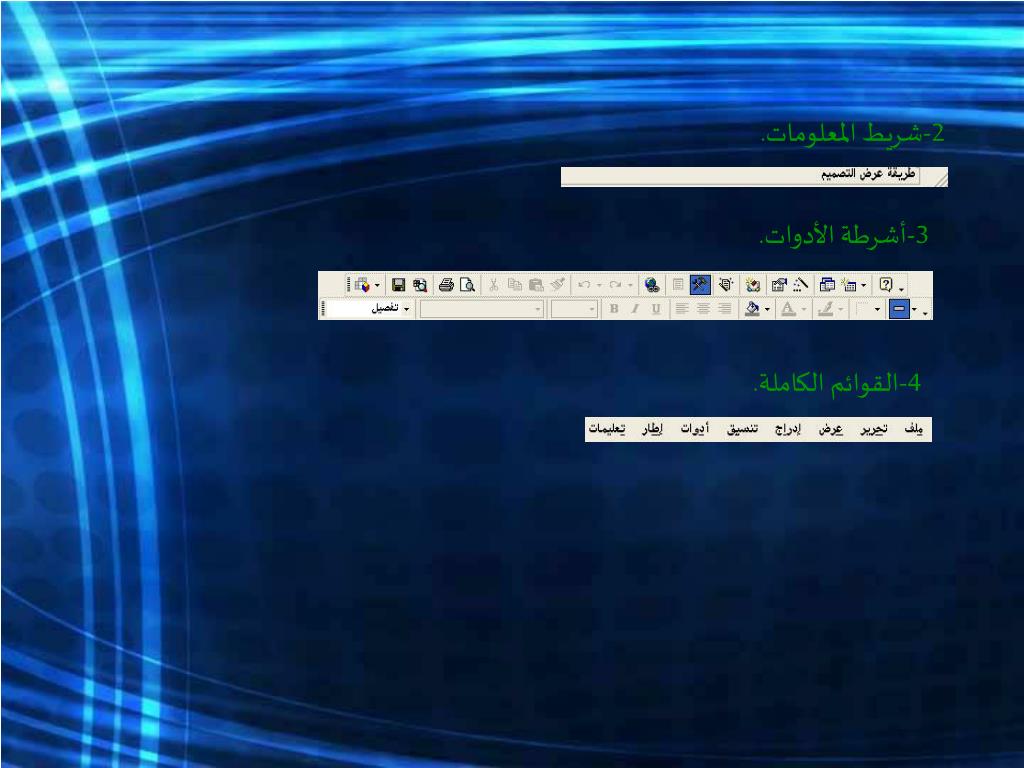Open the Redo history dropdown arrow
This screenshot has height=768, width=1024.
click(630, 285)
